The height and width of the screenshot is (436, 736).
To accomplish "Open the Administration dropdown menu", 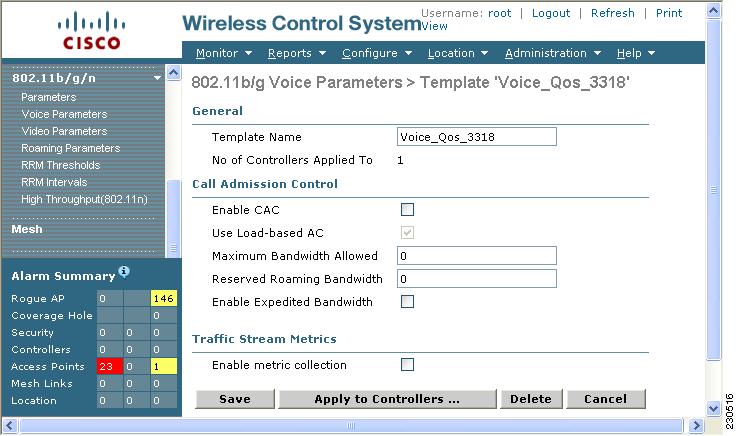I will tap(553, 53).
